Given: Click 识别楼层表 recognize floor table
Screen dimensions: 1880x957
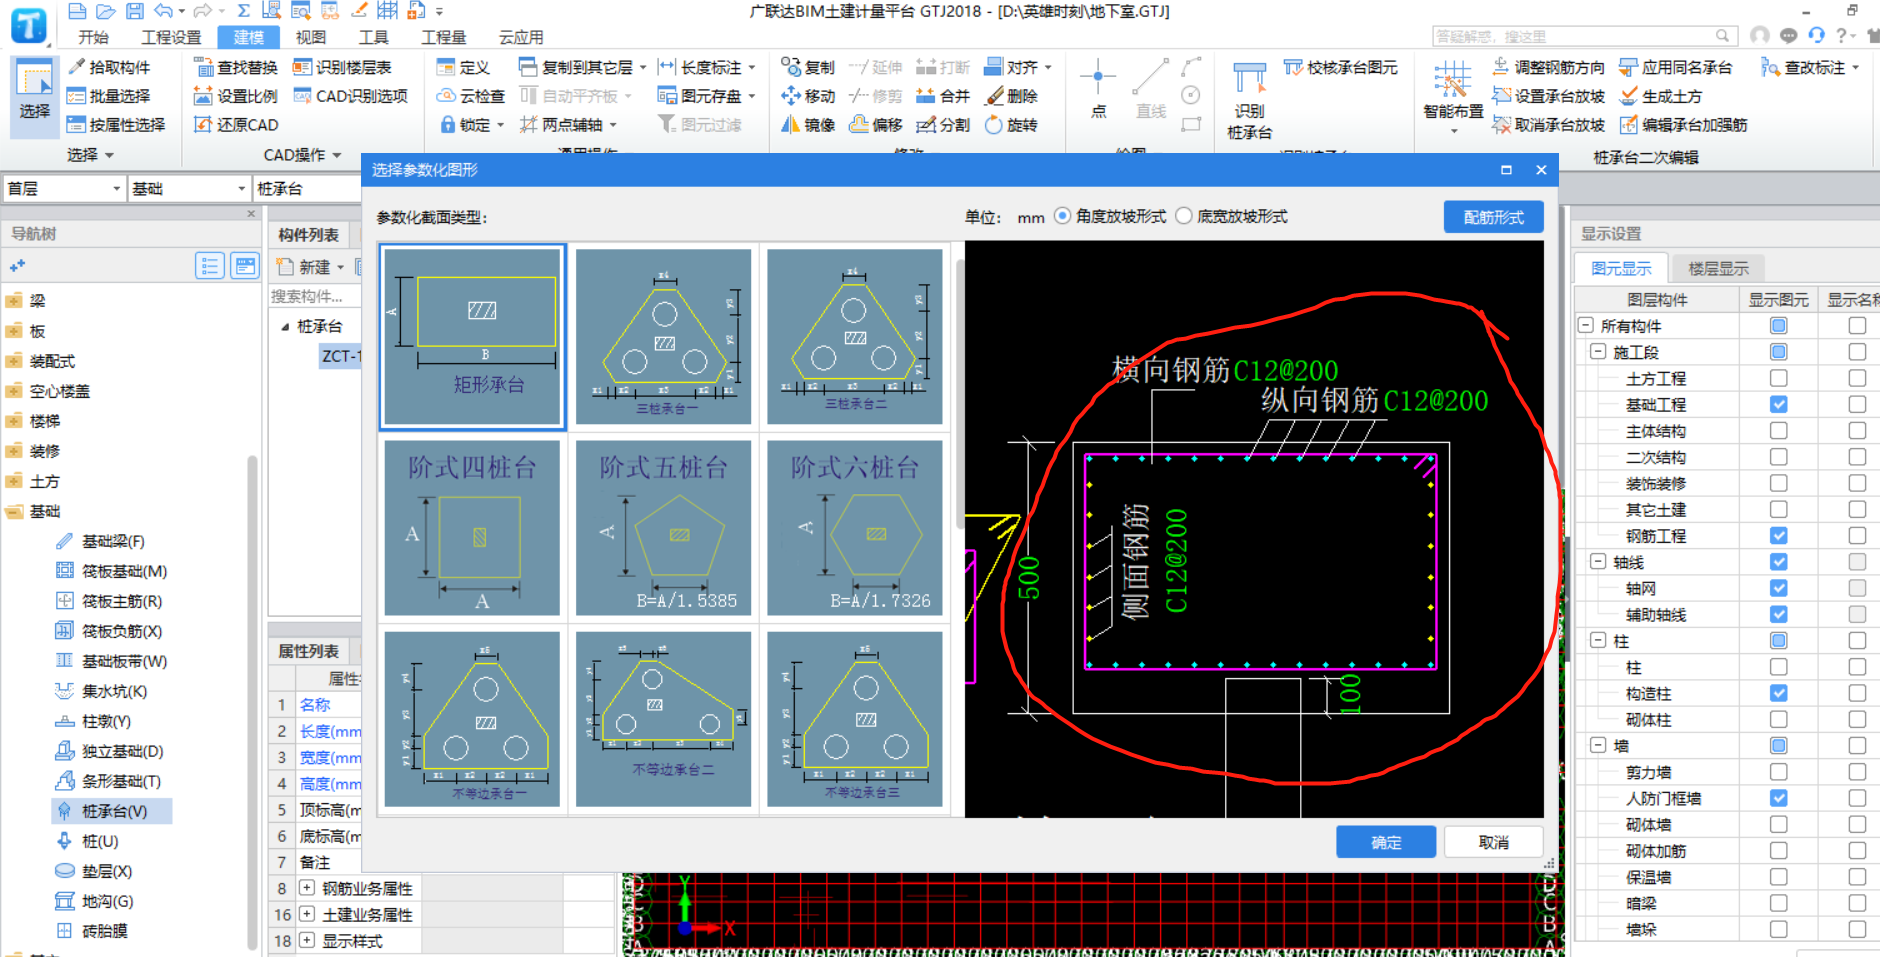Looking at the screenshot, I should [x=342, y=67].
